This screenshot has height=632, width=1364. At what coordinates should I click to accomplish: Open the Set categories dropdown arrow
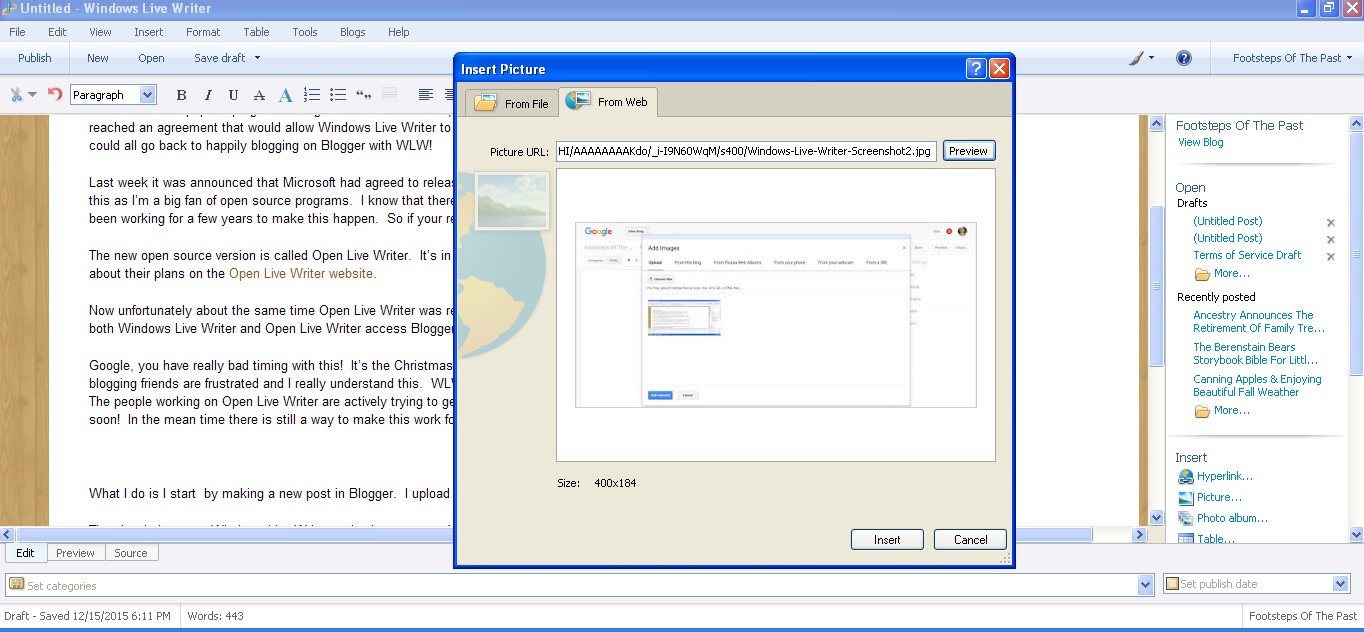pos(1146,584)
